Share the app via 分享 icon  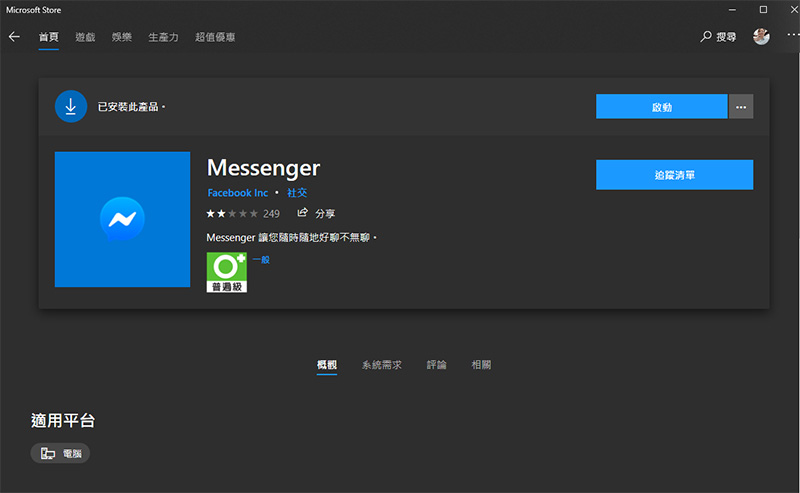click(x=316, y=213)
